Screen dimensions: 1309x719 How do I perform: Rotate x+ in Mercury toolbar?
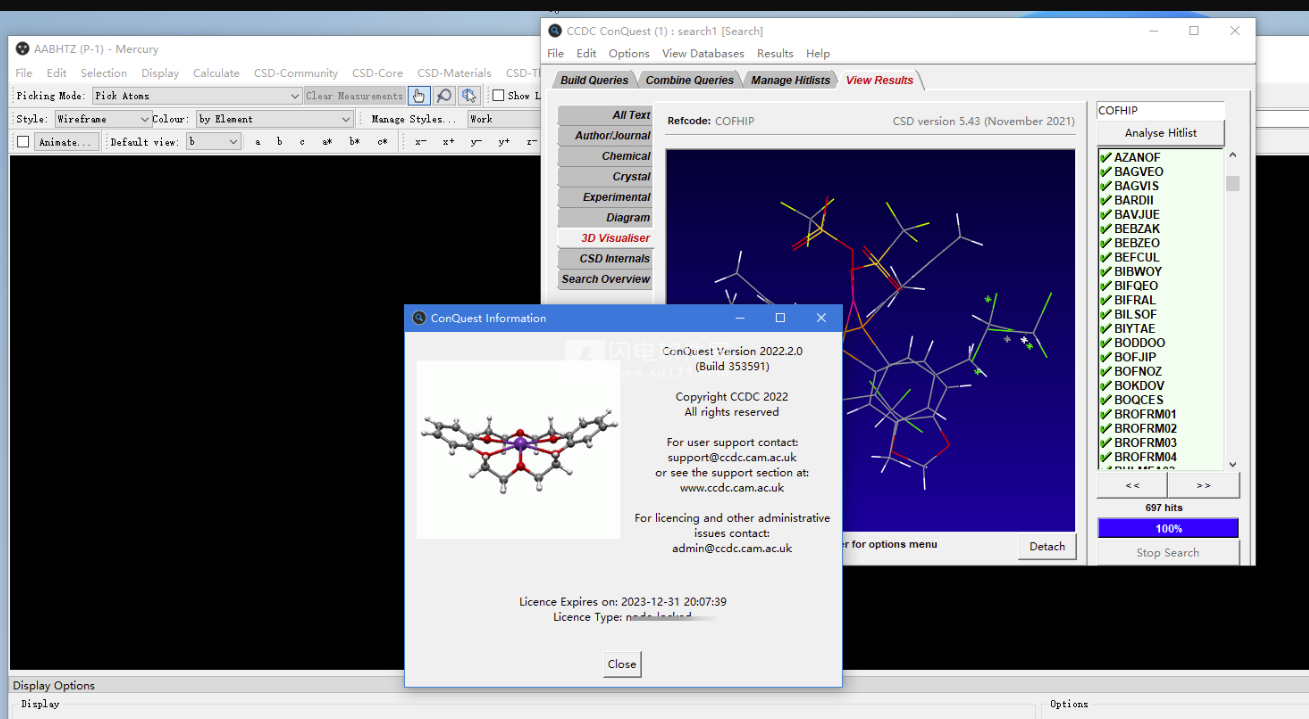pyautogui.click(x=449, y=142)
